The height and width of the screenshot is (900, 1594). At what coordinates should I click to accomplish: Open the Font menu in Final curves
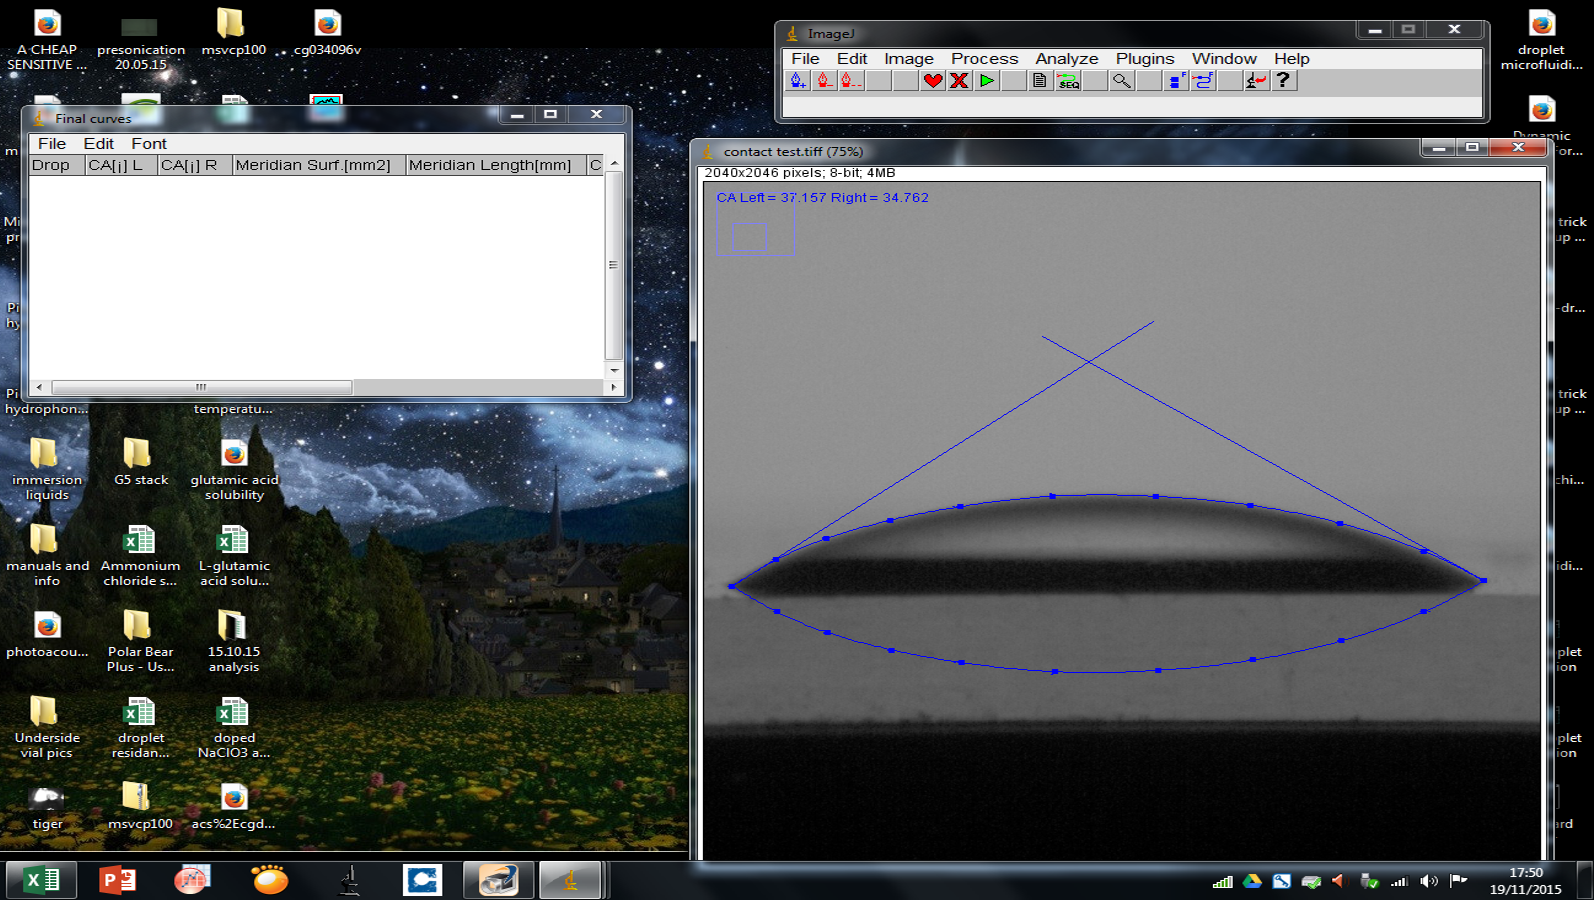click(x=149, y=144)
